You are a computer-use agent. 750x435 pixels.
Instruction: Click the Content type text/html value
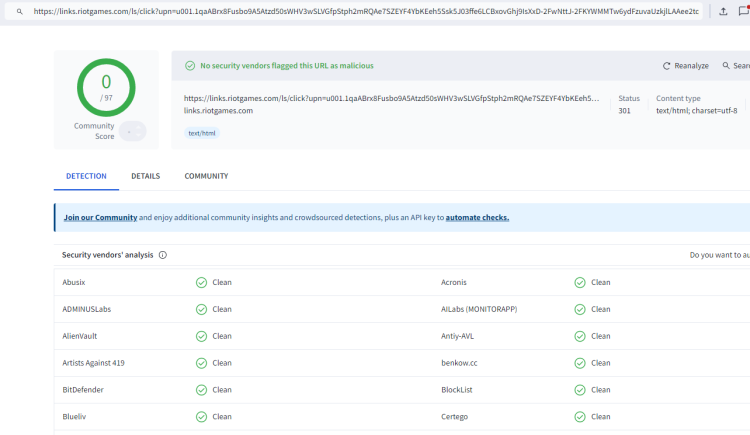pyautogui.click(x=696, y=111)
